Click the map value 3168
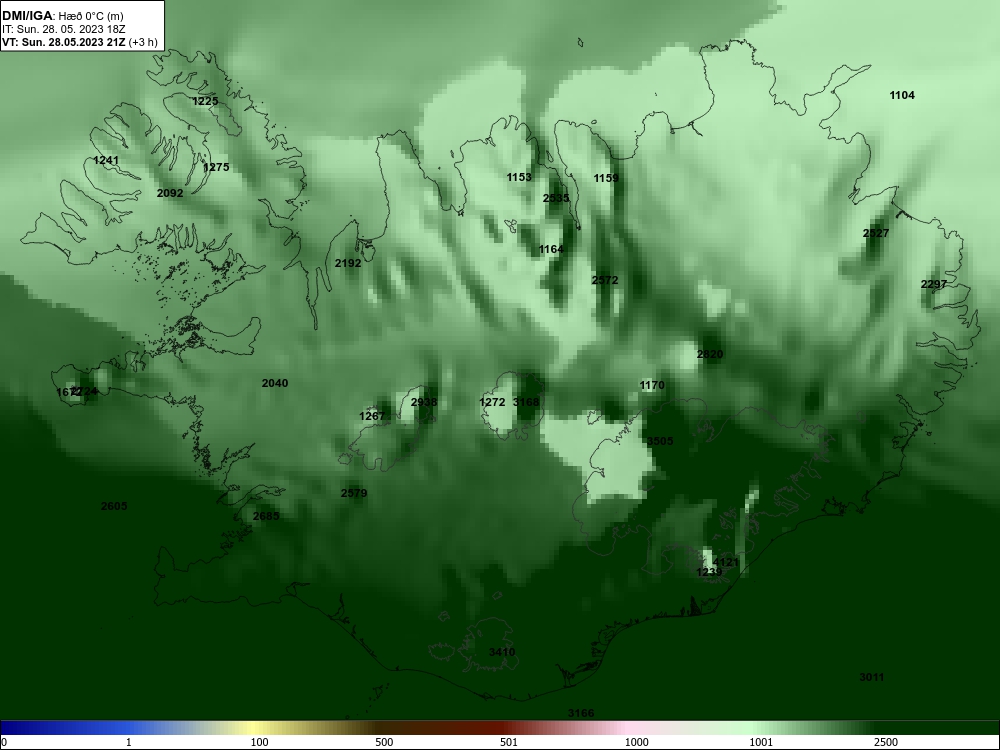 tap(526, 402)
